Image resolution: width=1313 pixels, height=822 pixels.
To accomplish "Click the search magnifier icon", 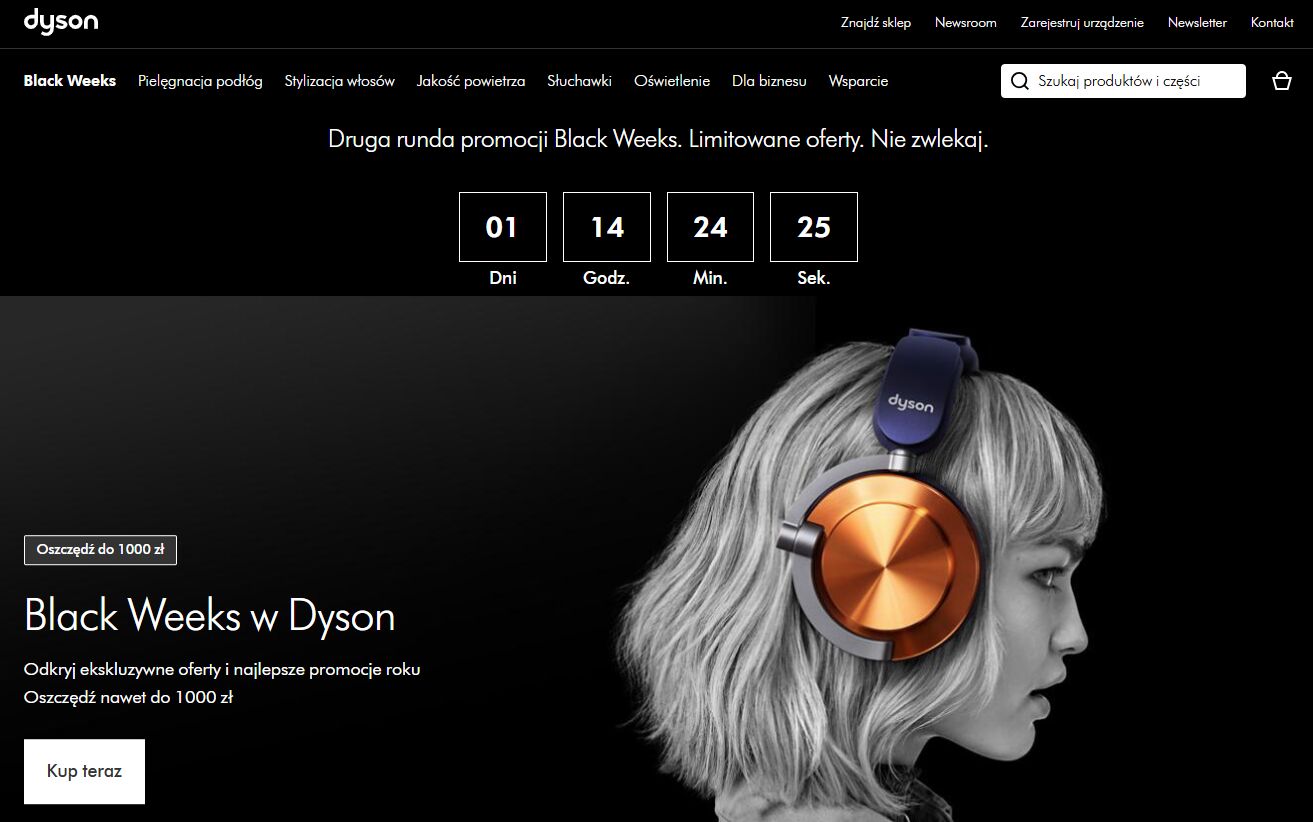I will [1020, 81].
